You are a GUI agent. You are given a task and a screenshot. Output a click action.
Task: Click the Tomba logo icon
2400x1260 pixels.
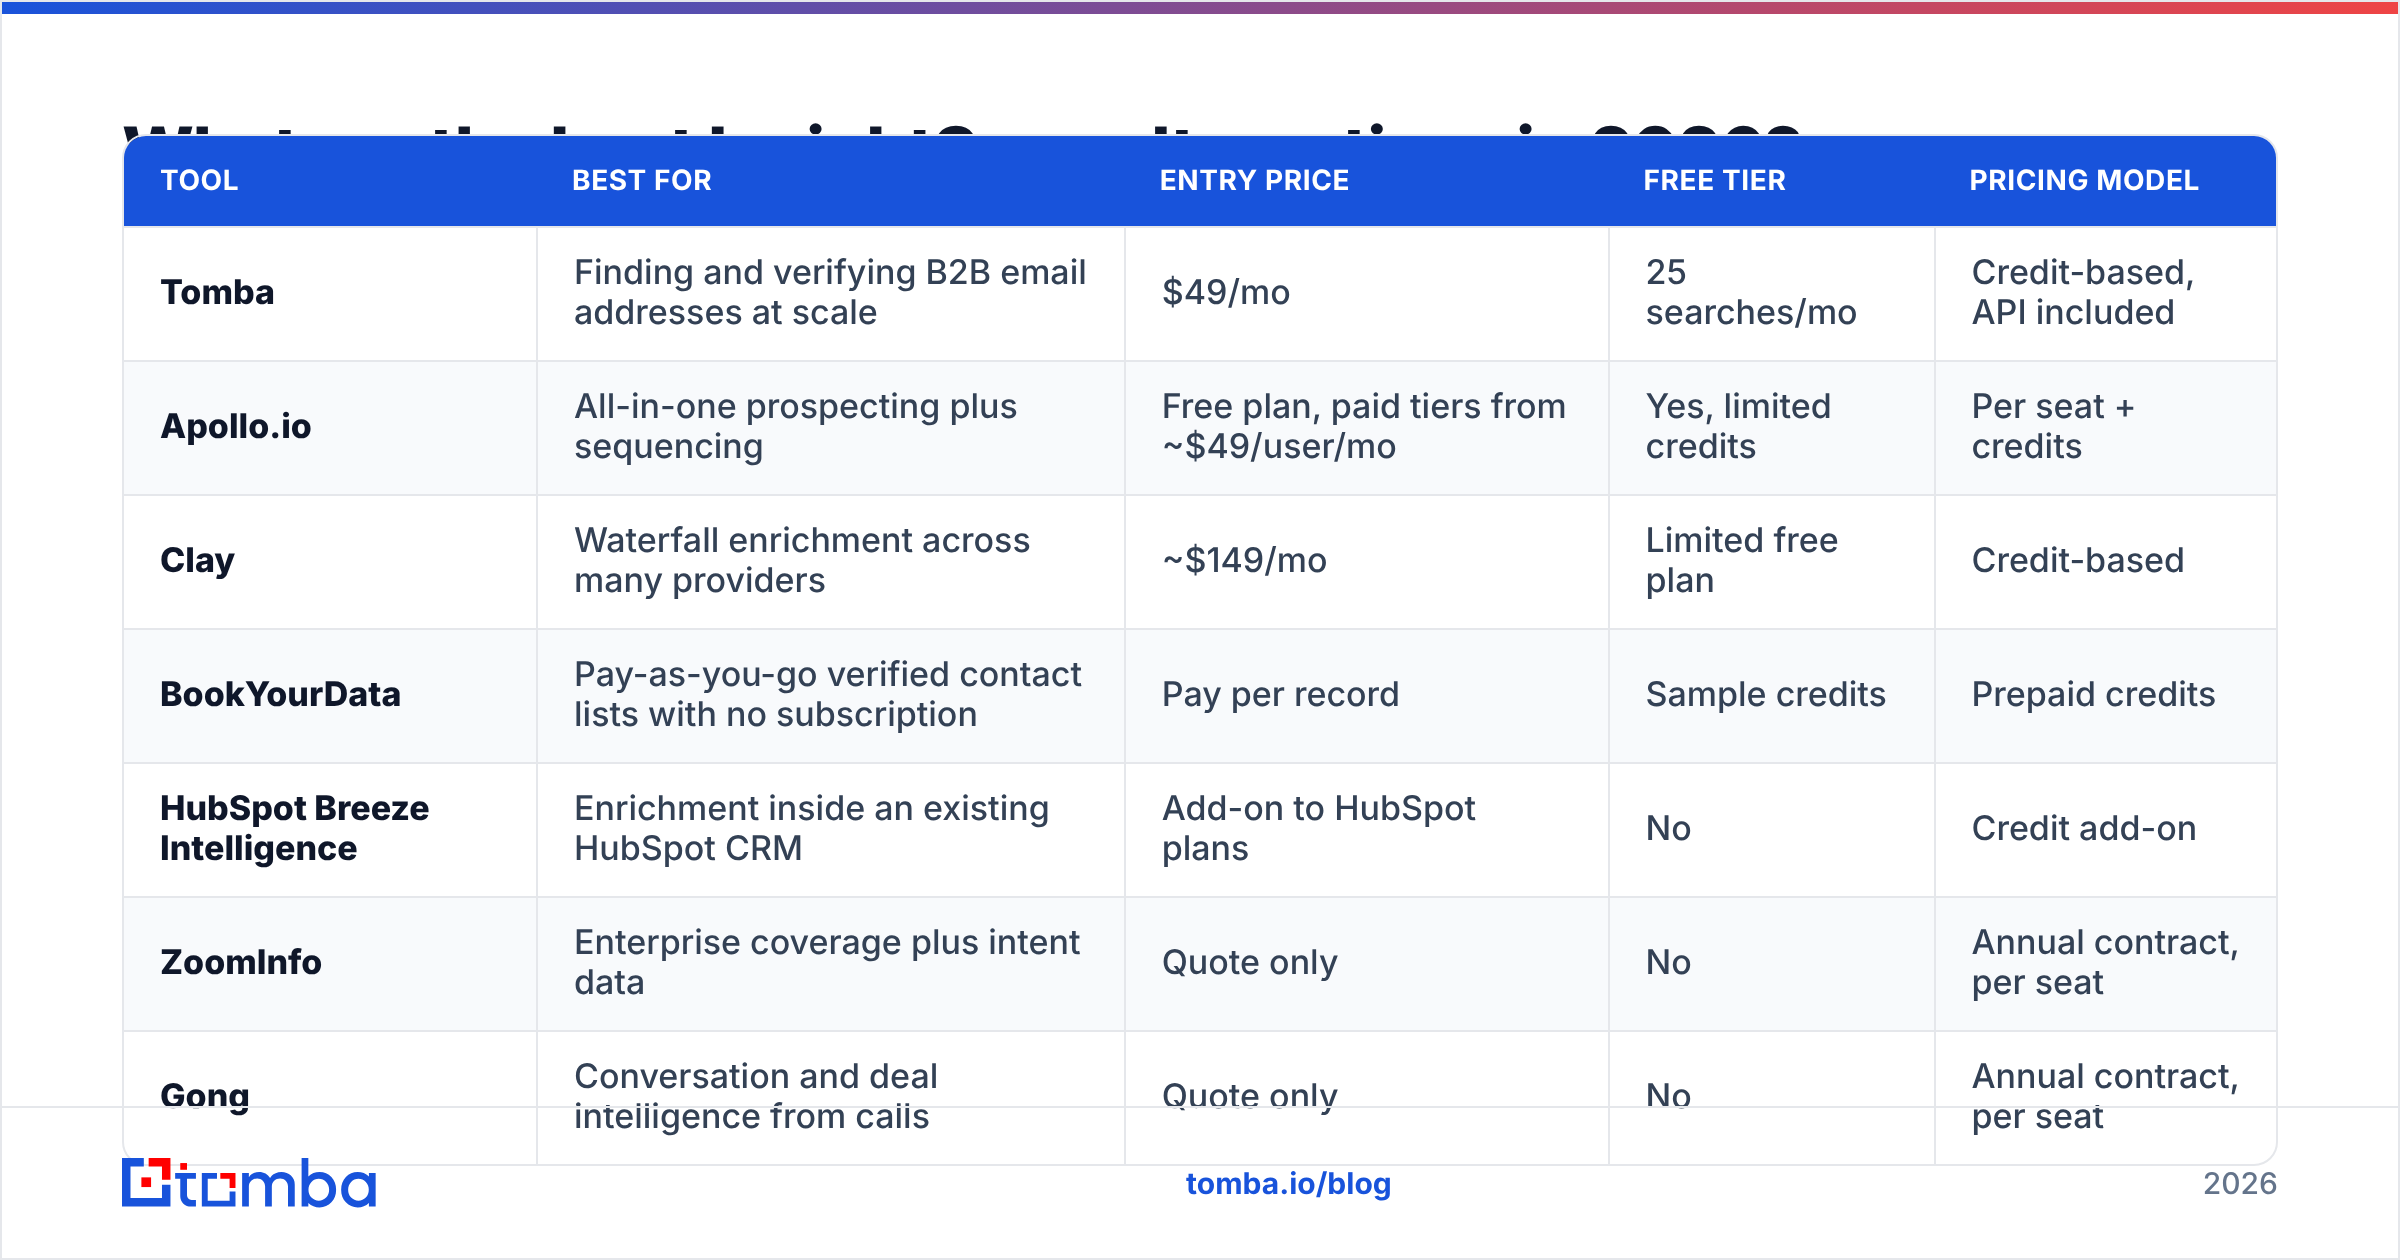[x=147, y=1183]
